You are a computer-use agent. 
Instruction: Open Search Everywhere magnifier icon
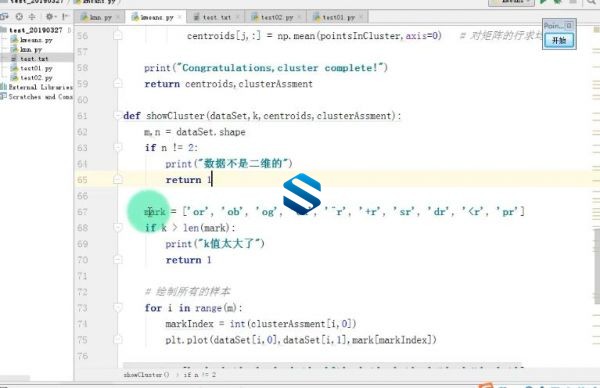click(591, 2)
